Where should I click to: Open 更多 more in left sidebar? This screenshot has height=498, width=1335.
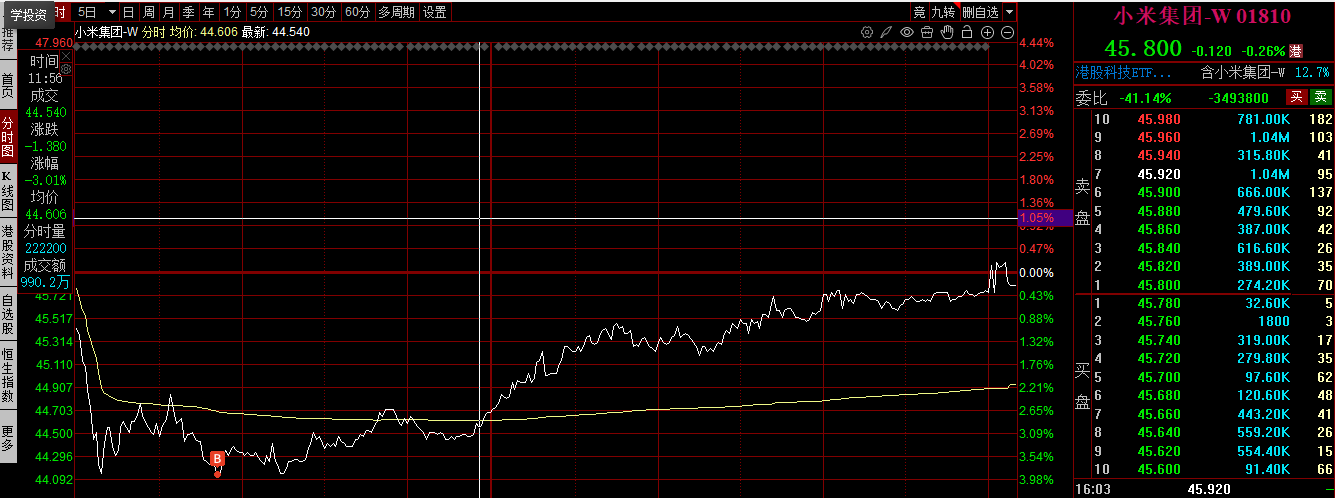tap(8, 438)
